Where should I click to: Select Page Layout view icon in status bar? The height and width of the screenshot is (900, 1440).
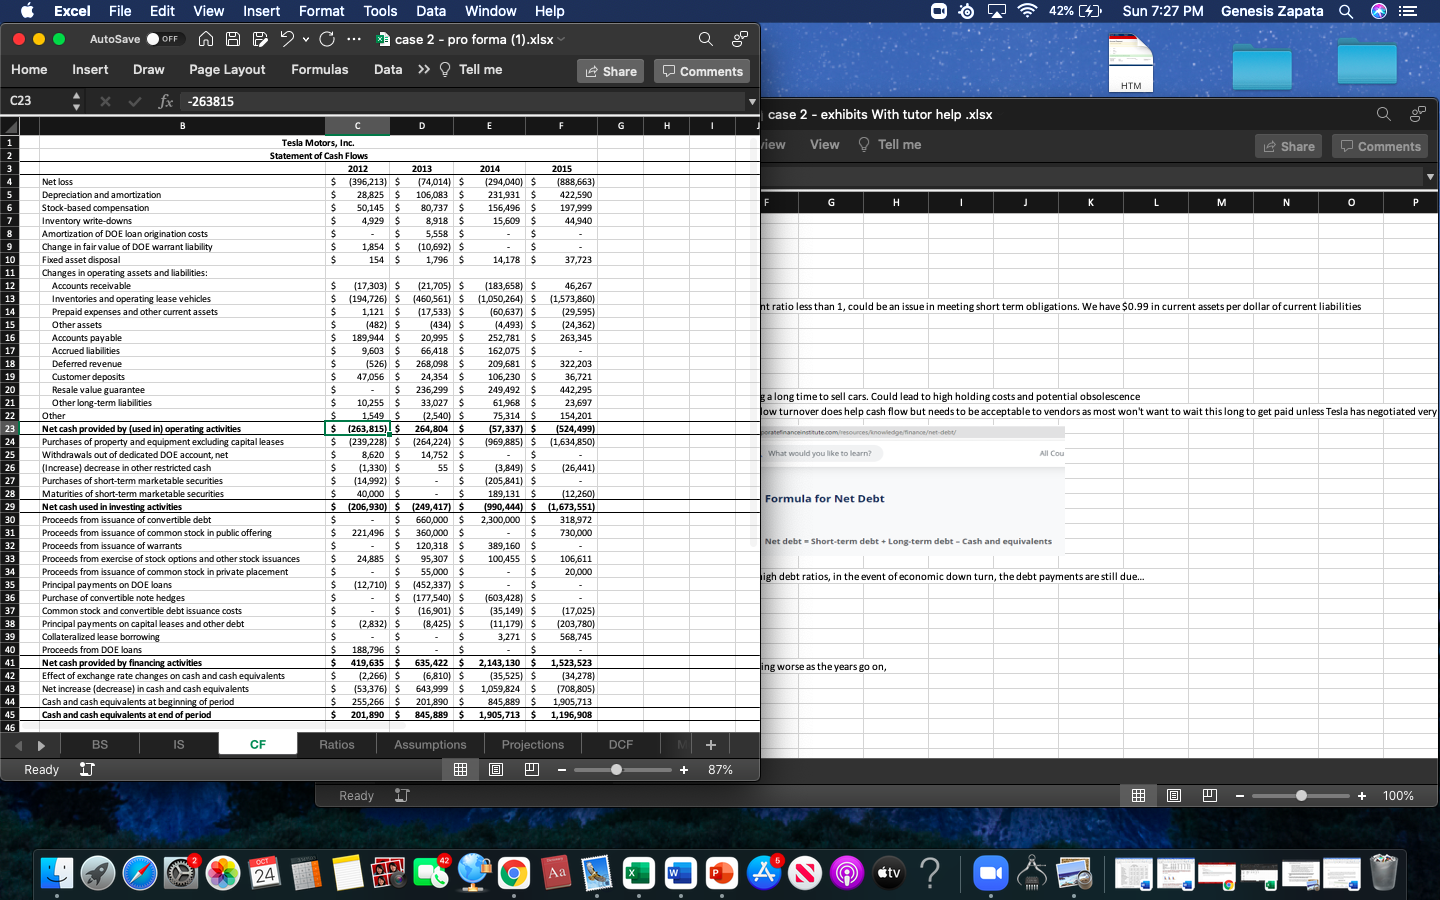[x=496, y=769]
